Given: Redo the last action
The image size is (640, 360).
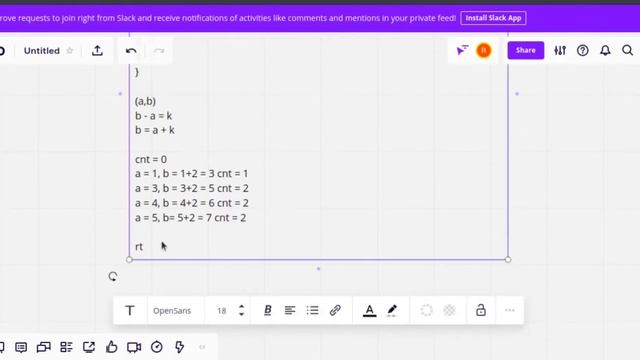Looking at the screenshot, I should tap(159, 51).
